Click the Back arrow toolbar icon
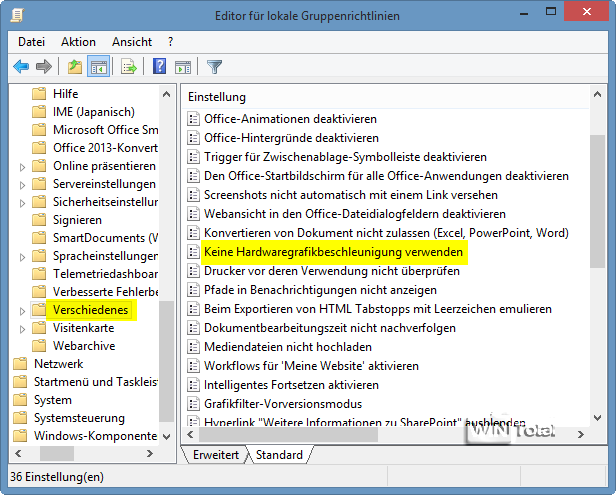The image size is (616, 495). [x=21, y=66]
